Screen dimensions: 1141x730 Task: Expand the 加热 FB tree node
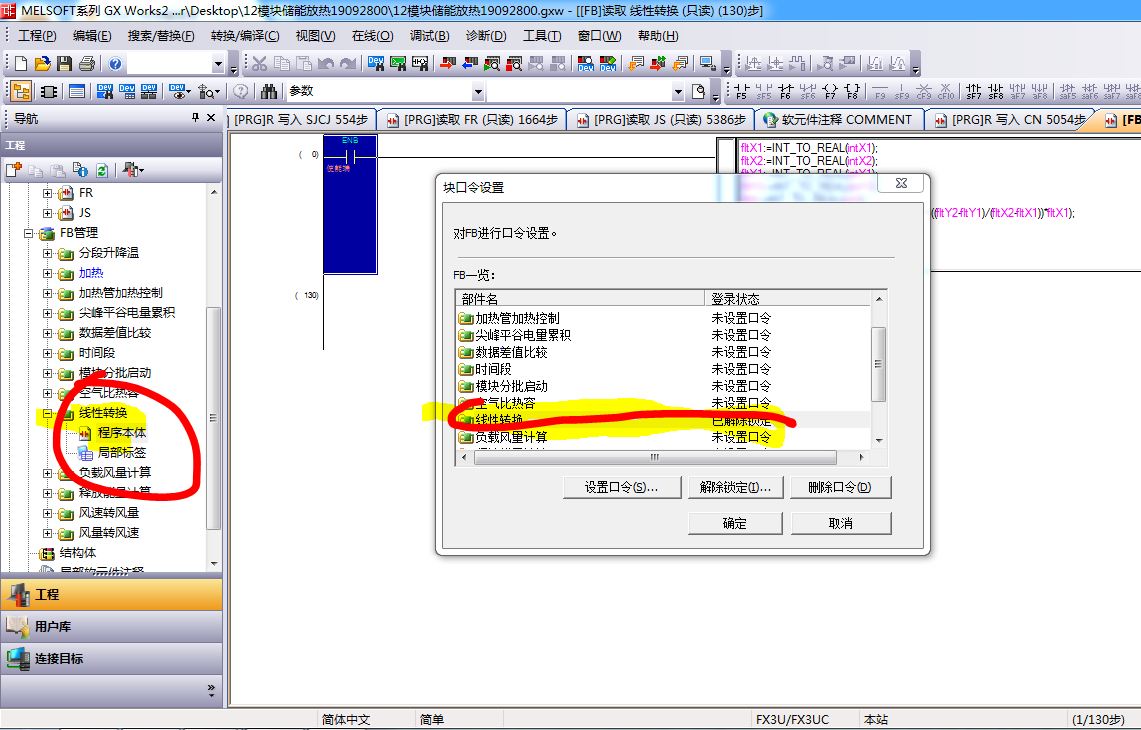[47, 273]
